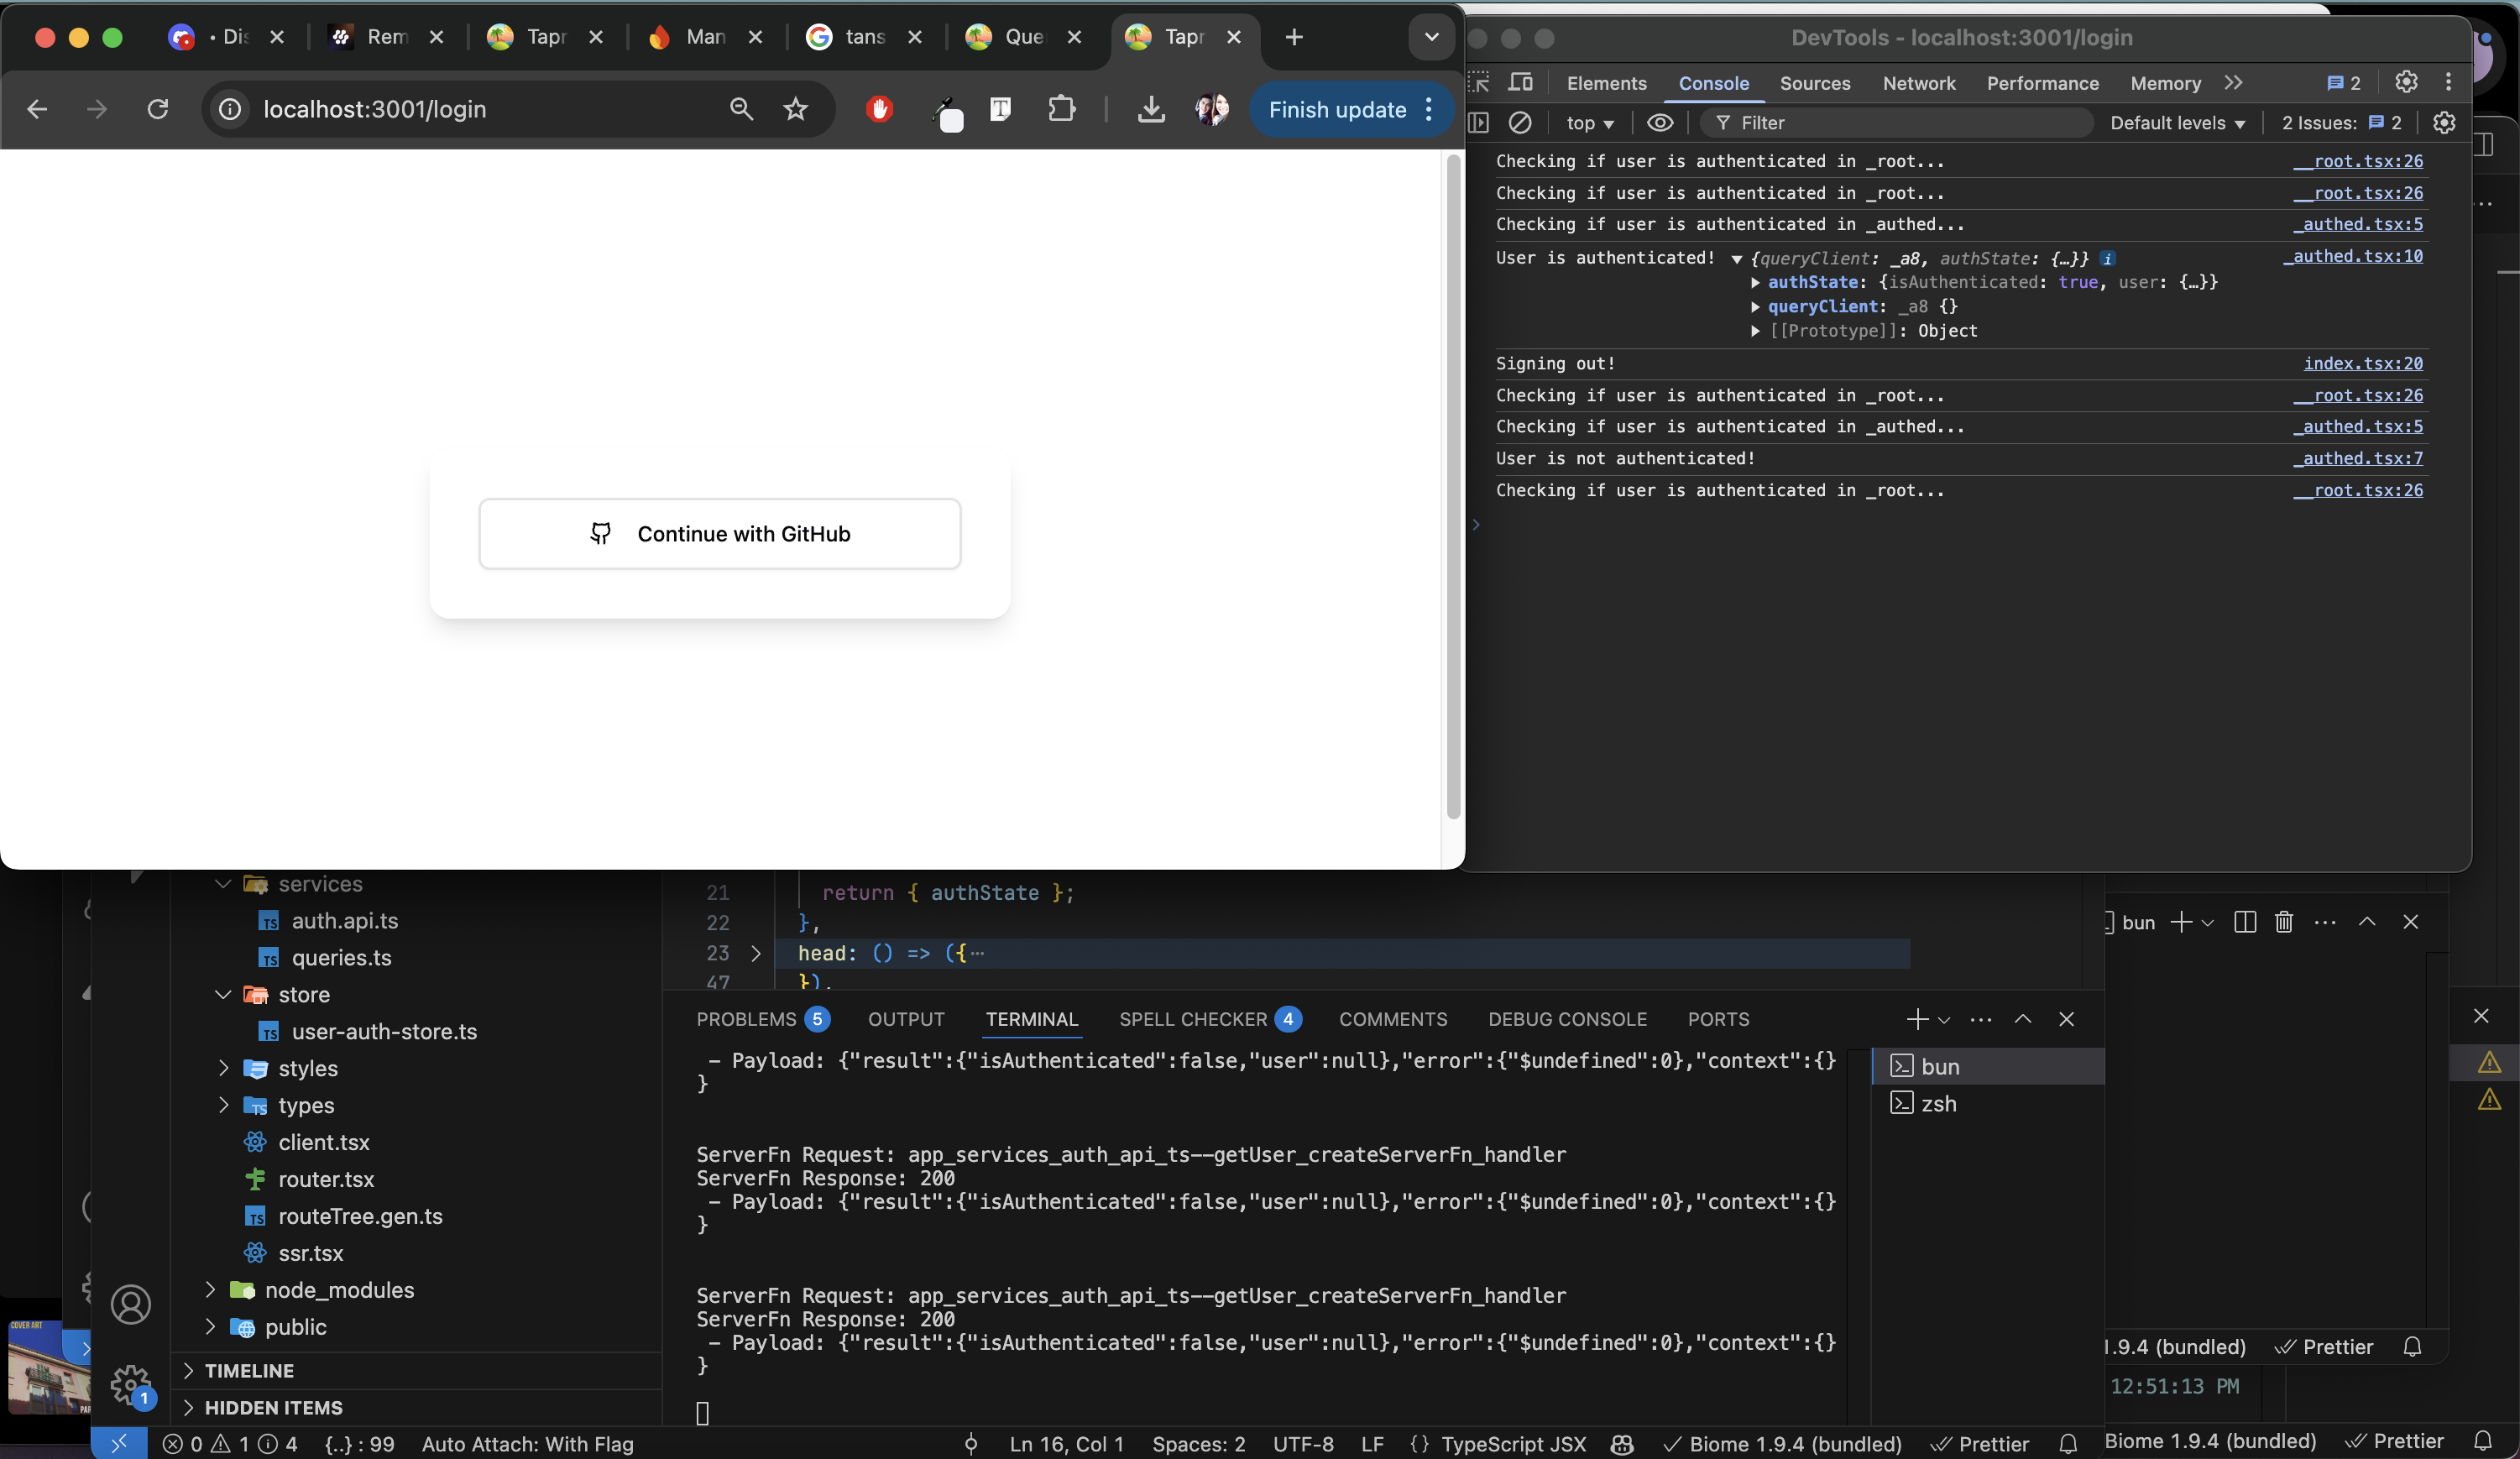
Task: Open _authed.tsx:7 source link
Action: pyautogui.click(x=2358, y=458)
